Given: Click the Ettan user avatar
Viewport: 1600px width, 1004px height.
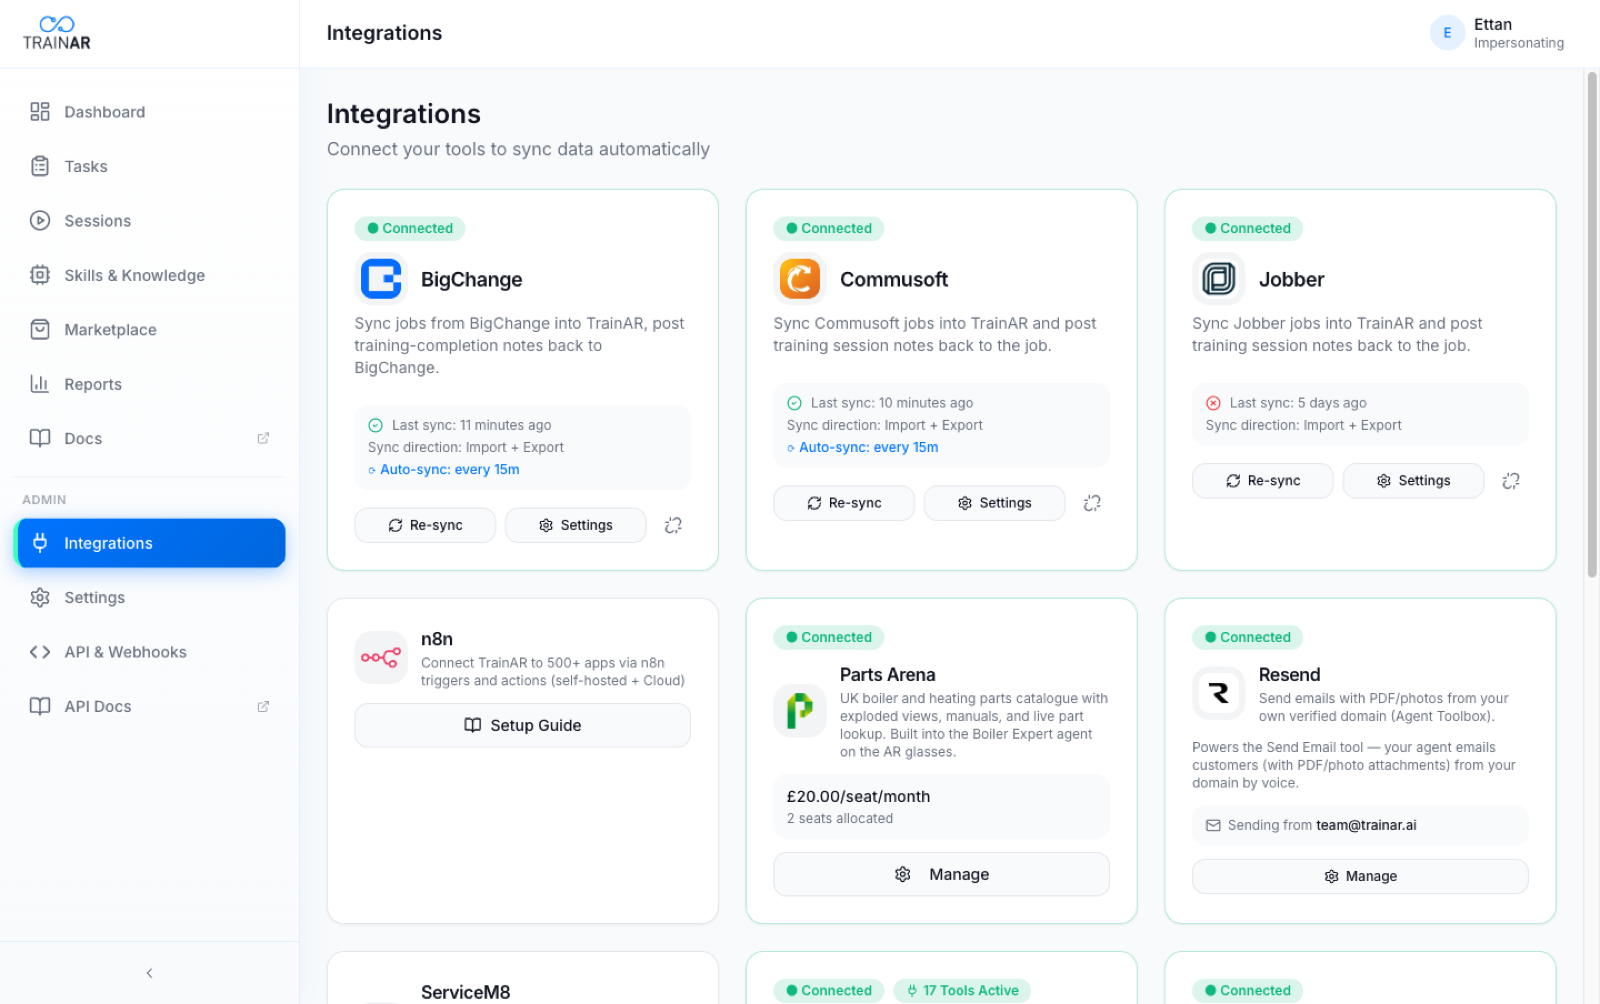Looking at the screenshot, I should click(1447, 33).
